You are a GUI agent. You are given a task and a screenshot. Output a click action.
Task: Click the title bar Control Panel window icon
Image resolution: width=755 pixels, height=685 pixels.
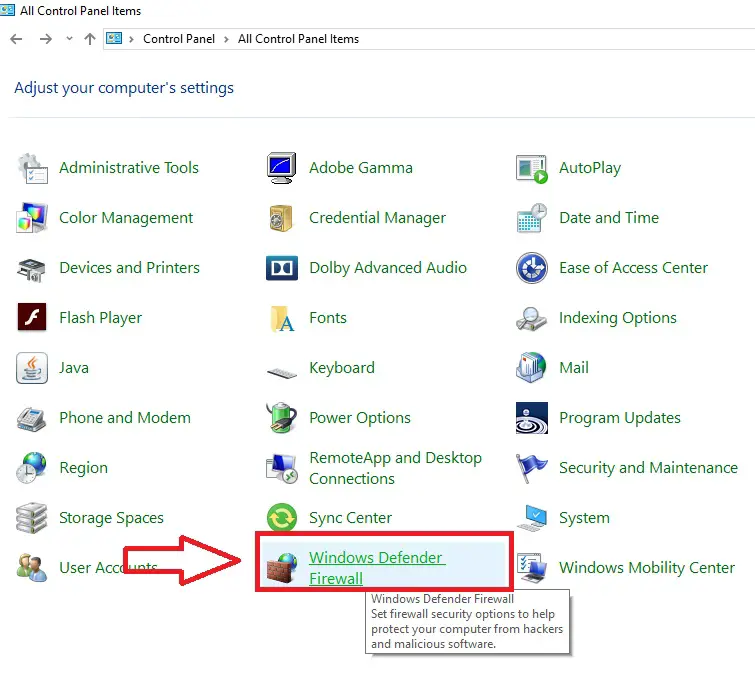[7, 10]
